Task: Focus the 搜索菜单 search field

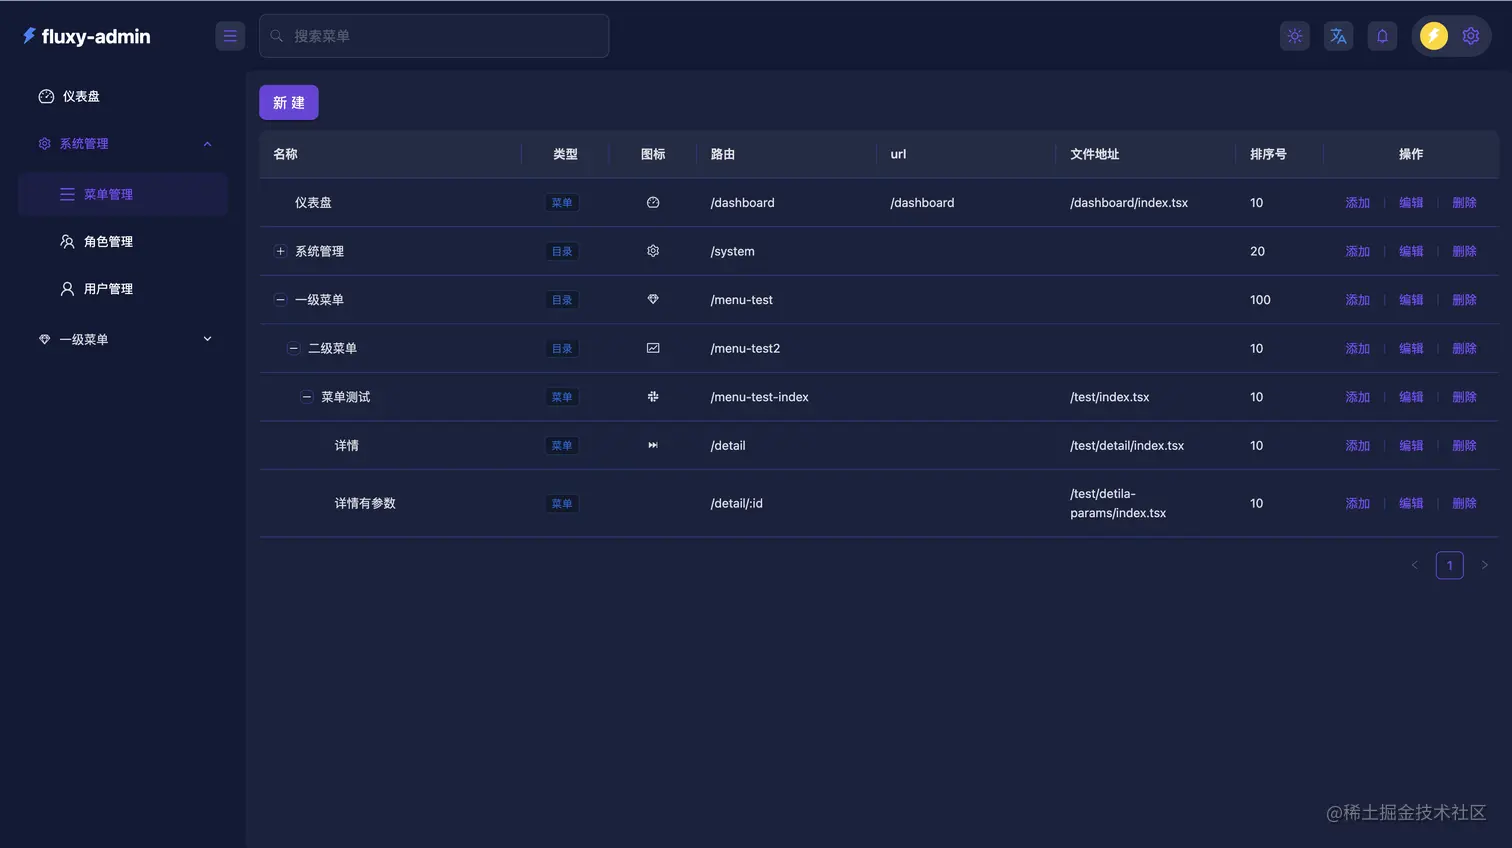Action: tap(434, 36)
